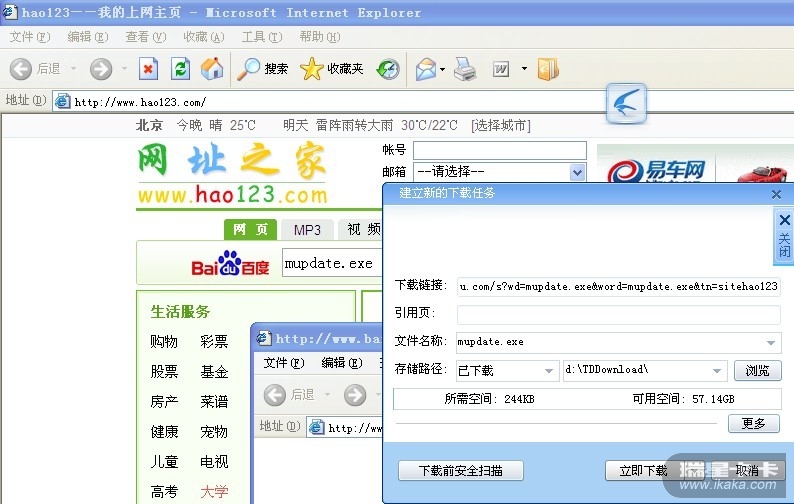Open dropdown arrow beside Mail icon
This screenshot has height=504, width=794.
click(443, 69)
